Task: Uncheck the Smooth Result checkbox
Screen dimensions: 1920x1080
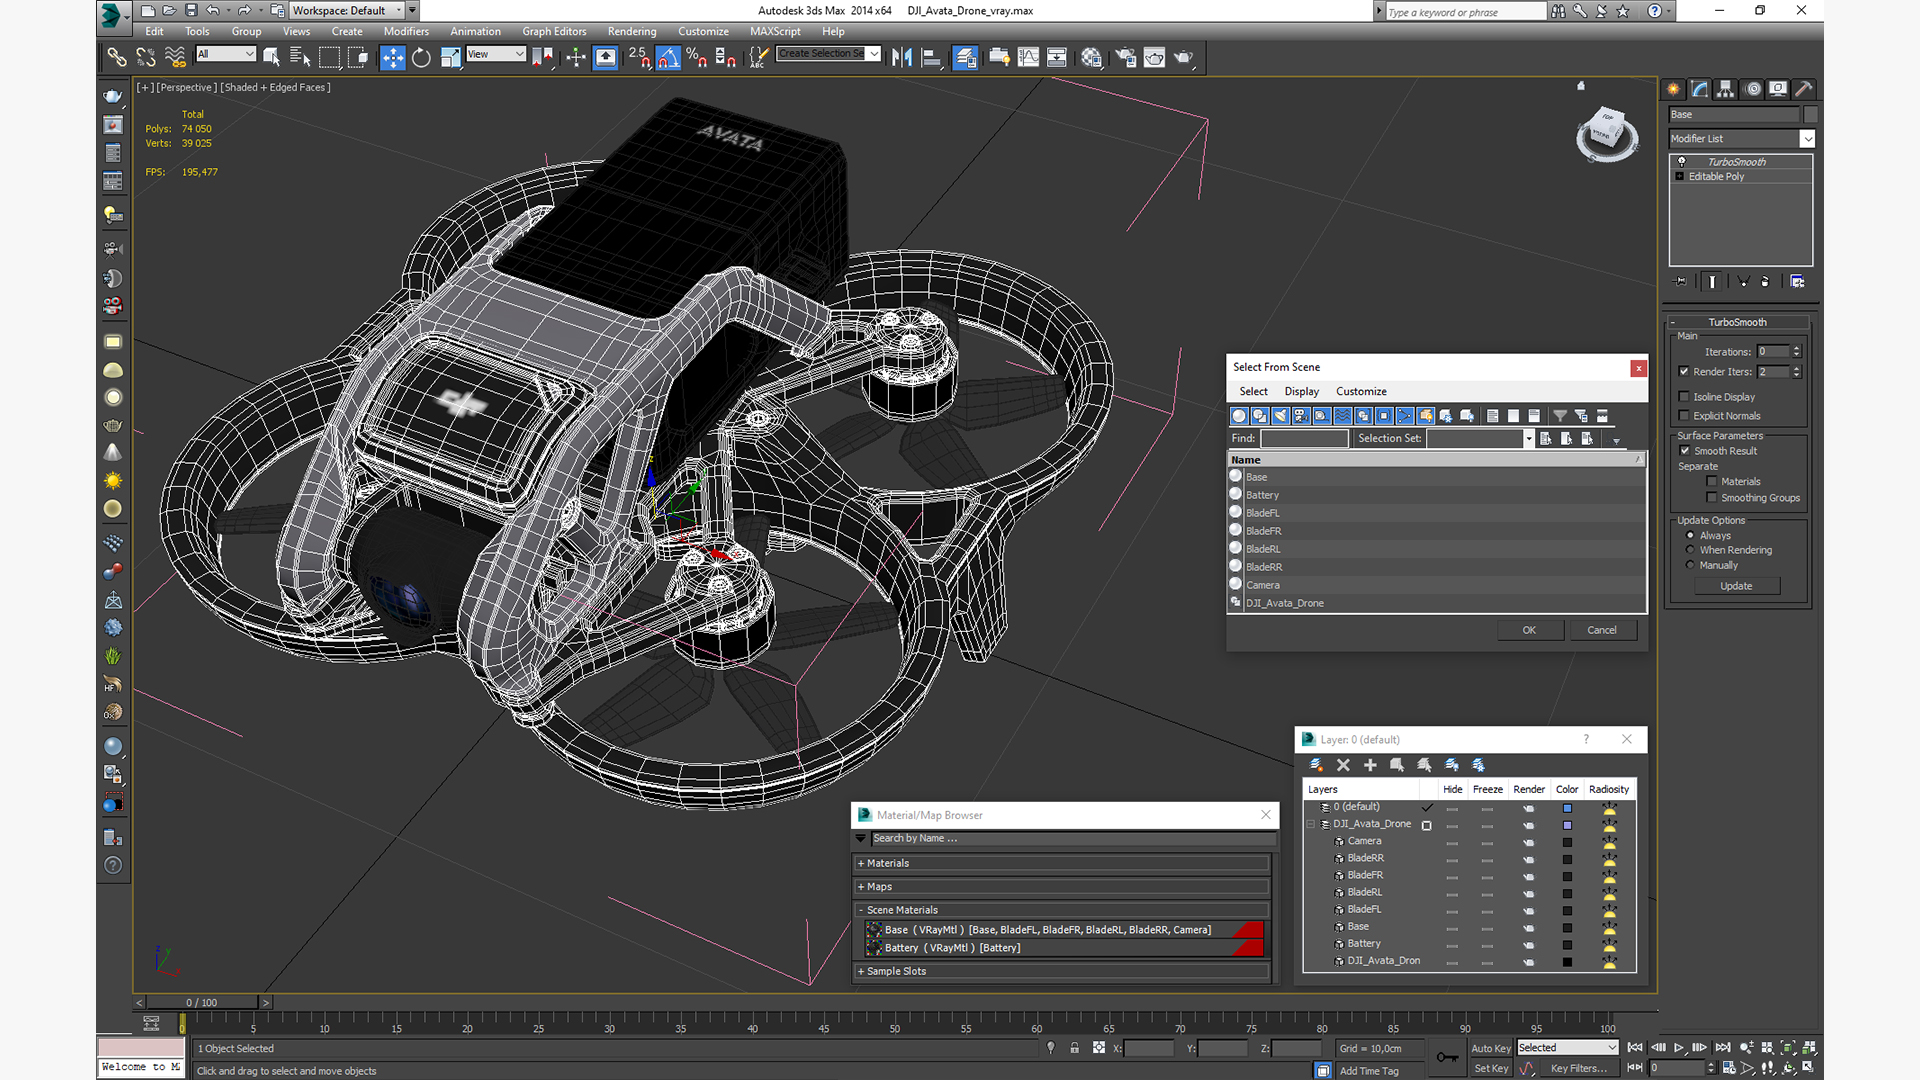Action: [1684, 451]
